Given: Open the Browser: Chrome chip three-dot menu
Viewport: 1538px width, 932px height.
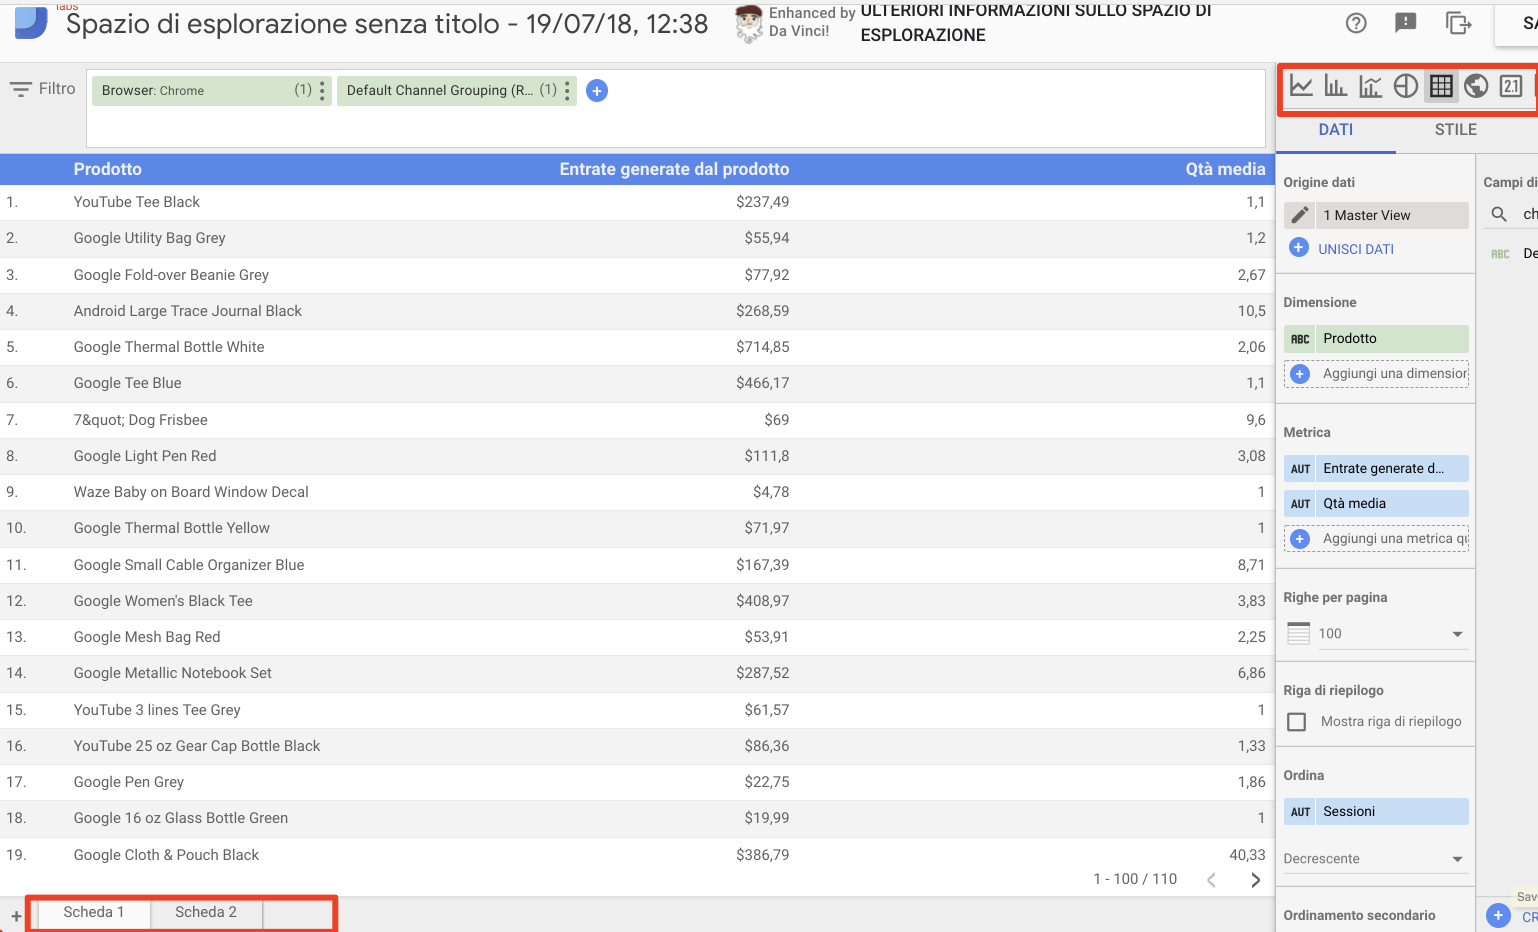Looking at the screenshot, I should coord(322,90).
